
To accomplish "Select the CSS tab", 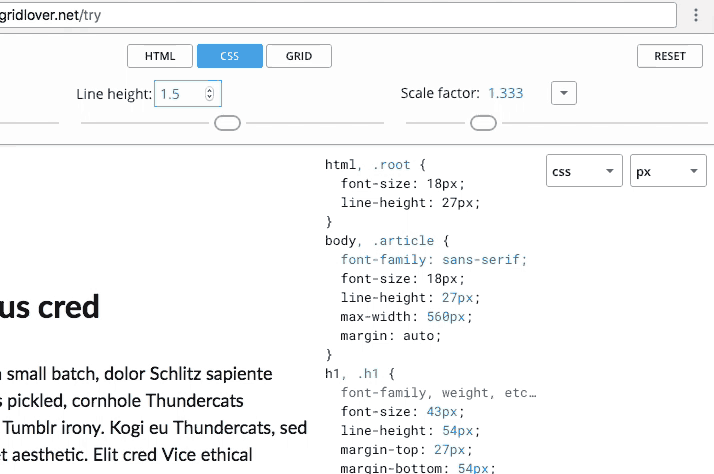I will click(x=230, y=56).
